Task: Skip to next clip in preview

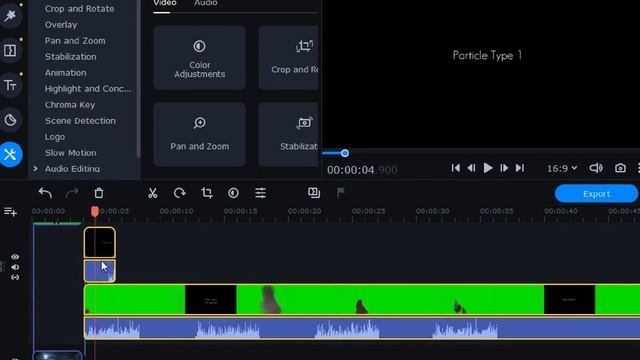Action: click(520, 168)
